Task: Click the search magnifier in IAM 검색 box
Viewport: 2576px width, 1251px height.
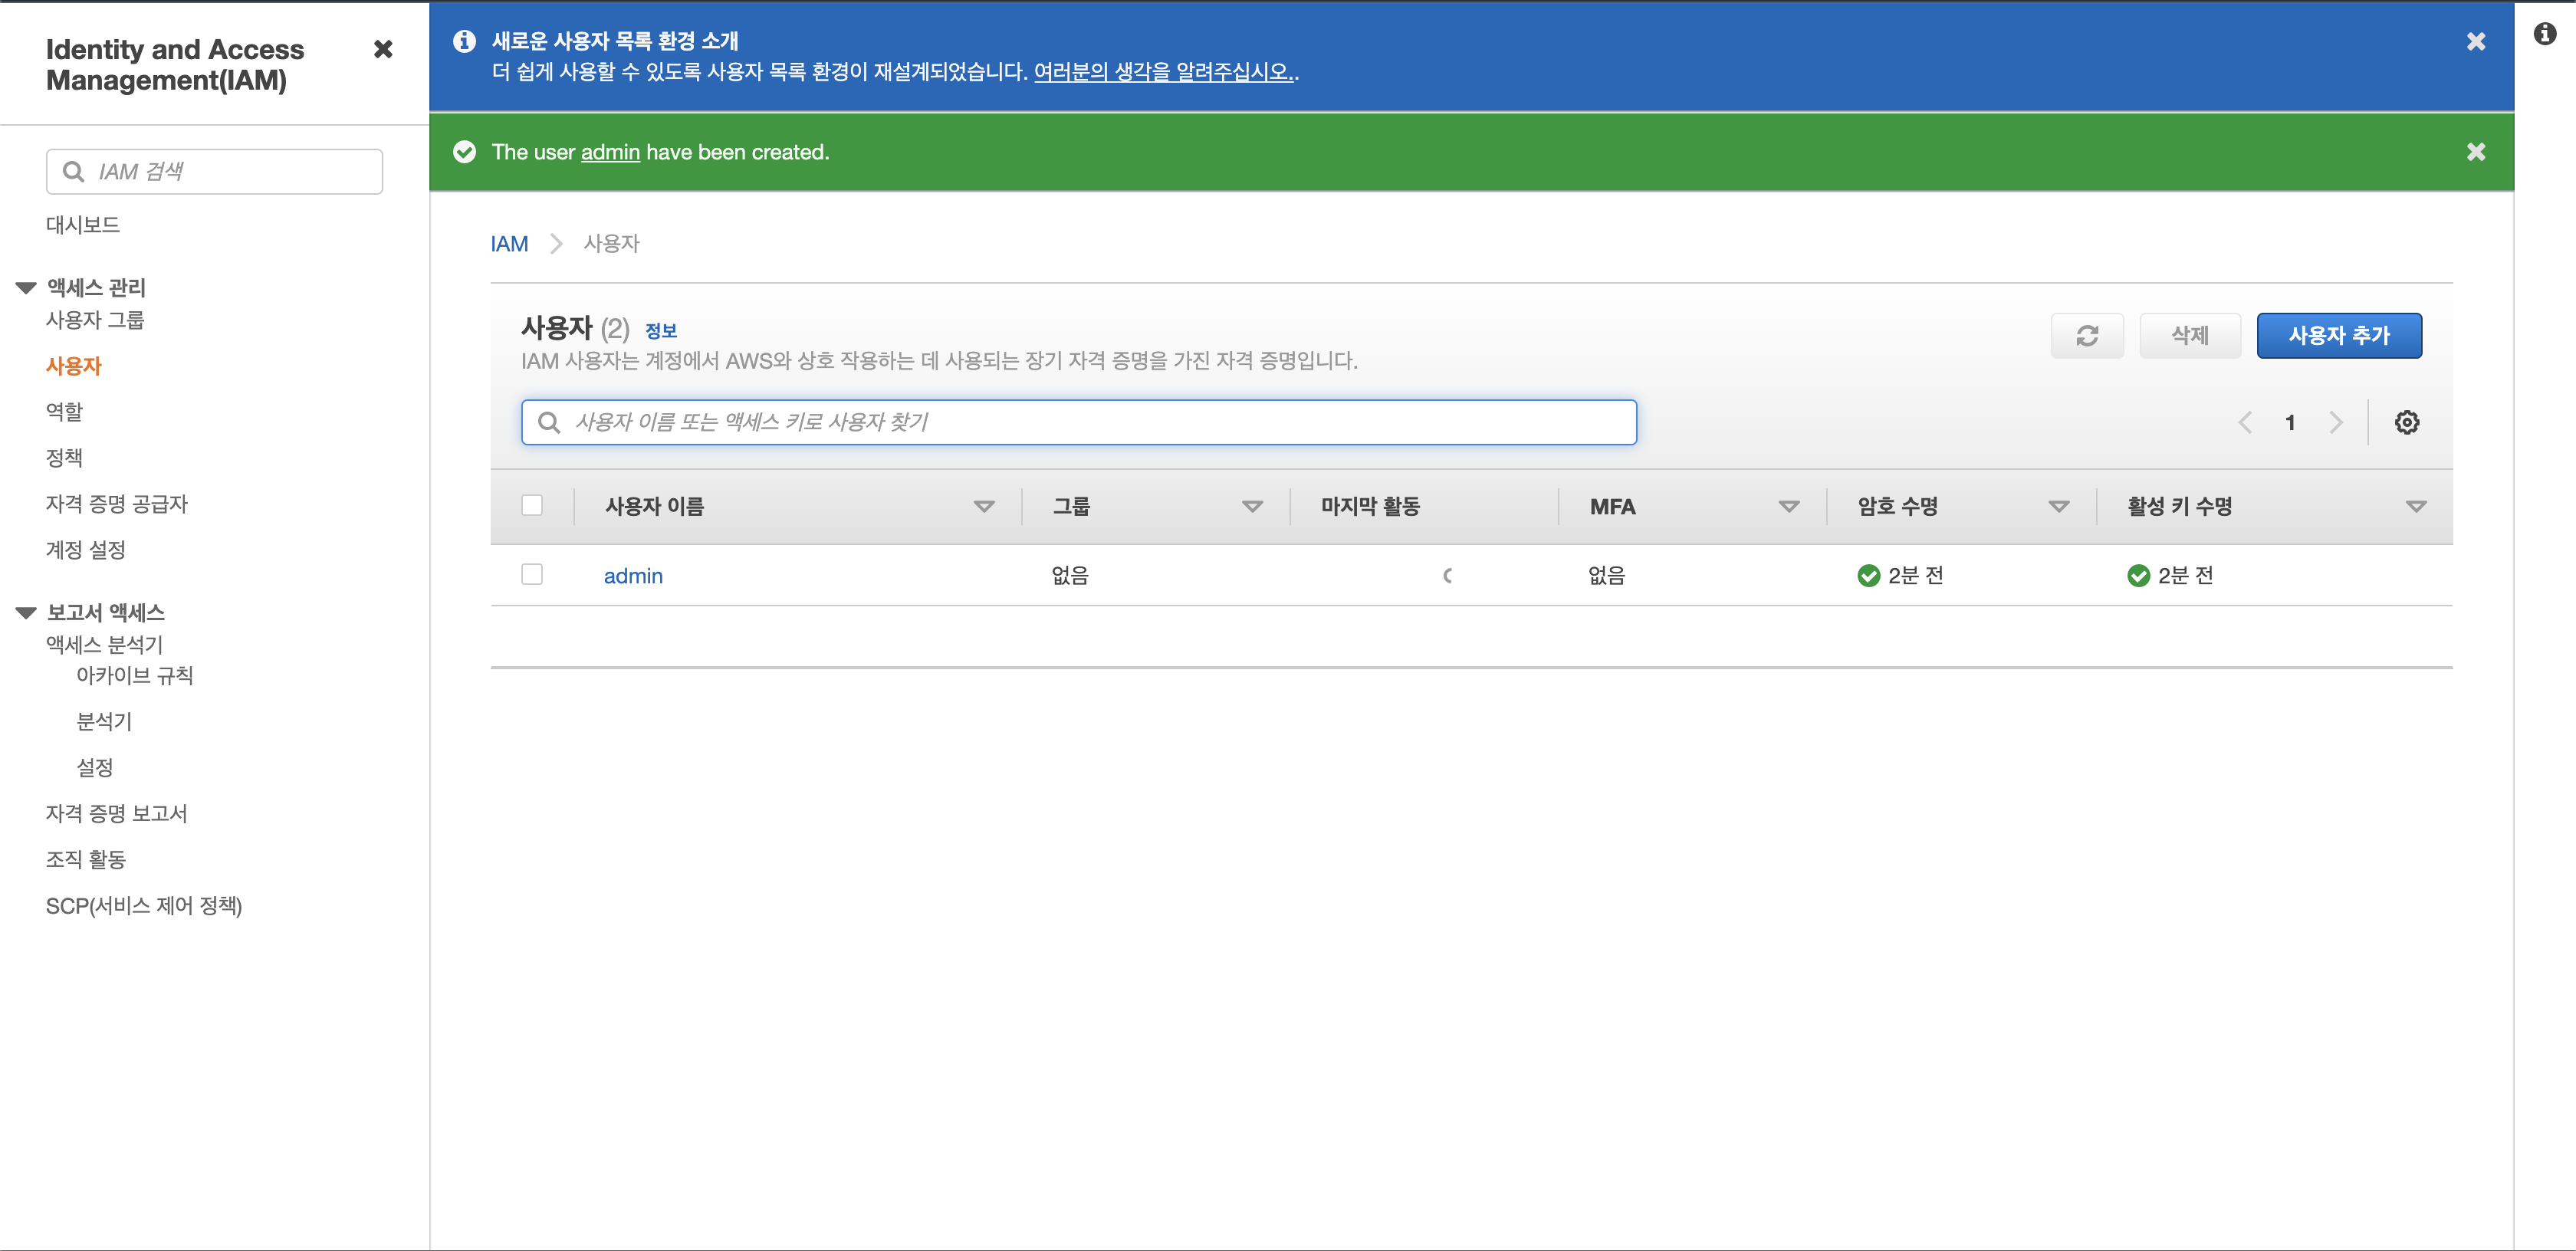Action: [73, 172]
